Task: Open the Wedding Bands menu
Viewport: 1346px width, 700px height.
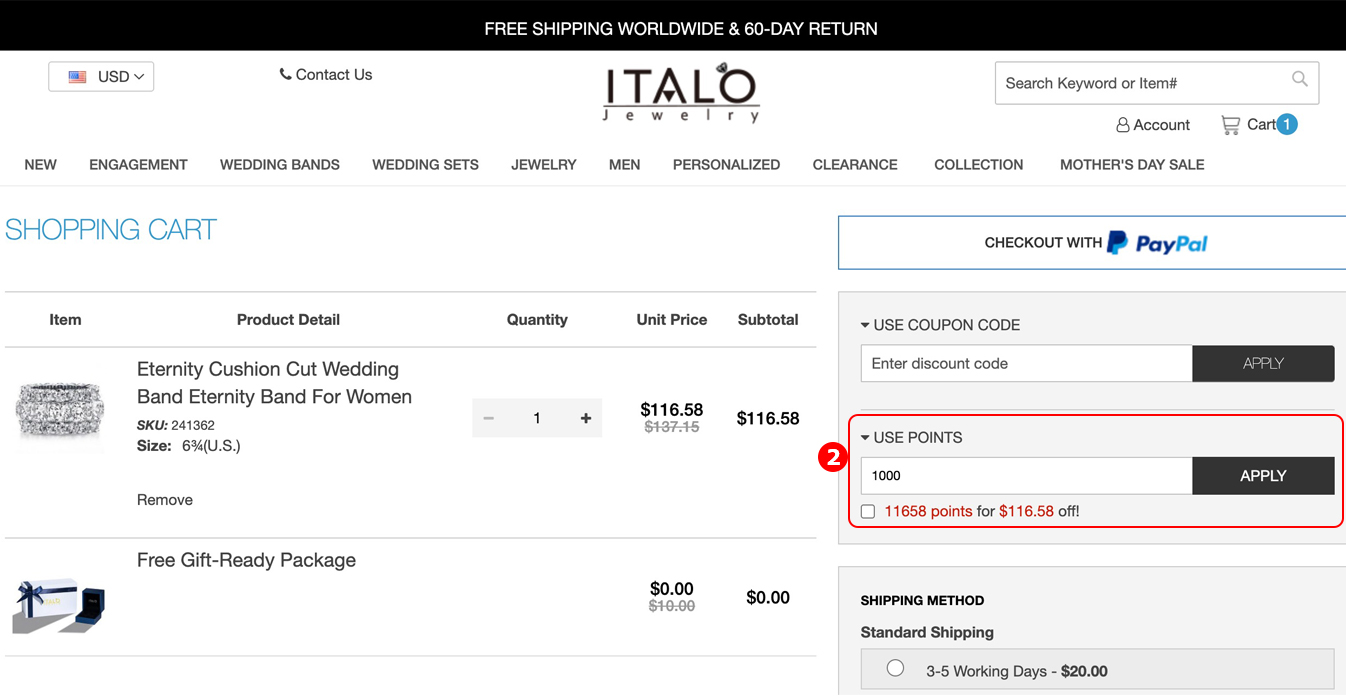Action: [280, 165]
